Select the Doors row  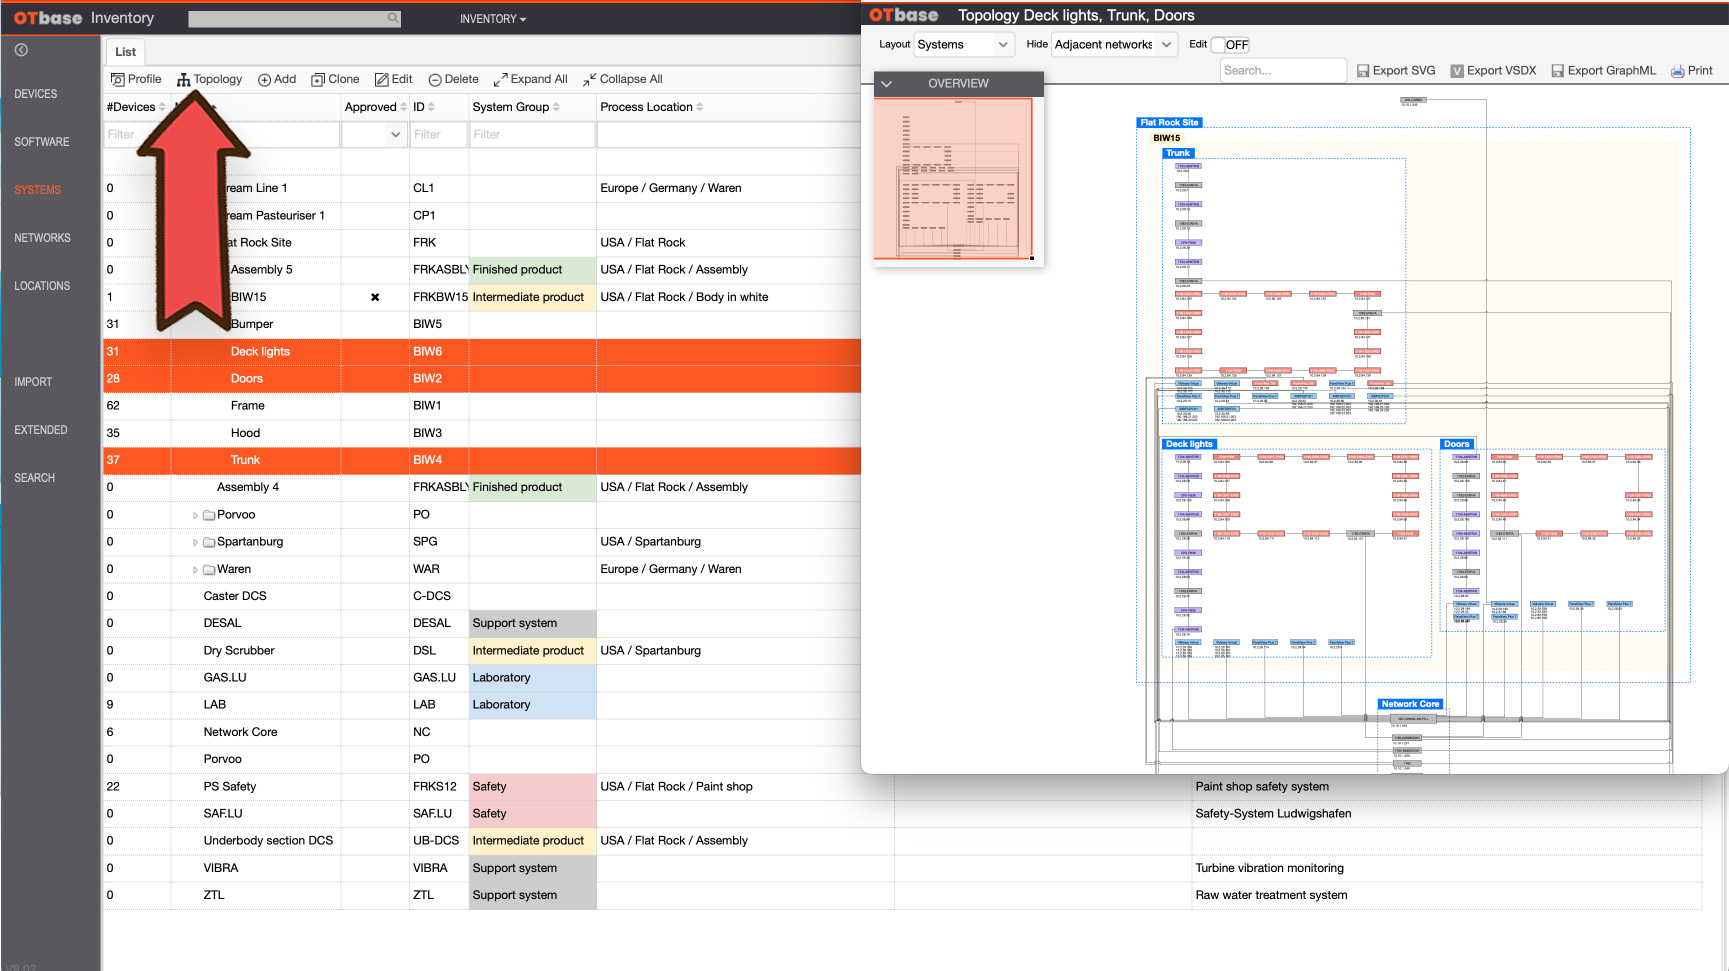482,379
